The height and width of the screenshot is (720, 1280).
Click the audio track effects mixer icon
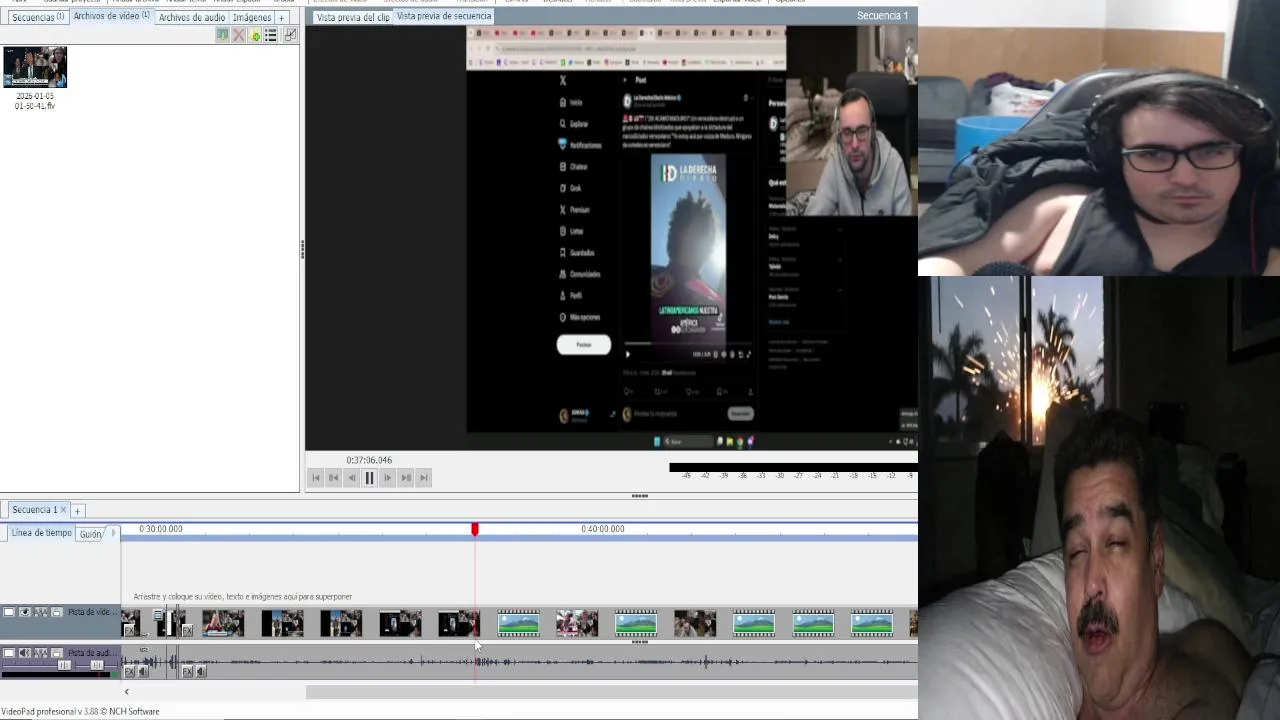click(x=41, y=653)
